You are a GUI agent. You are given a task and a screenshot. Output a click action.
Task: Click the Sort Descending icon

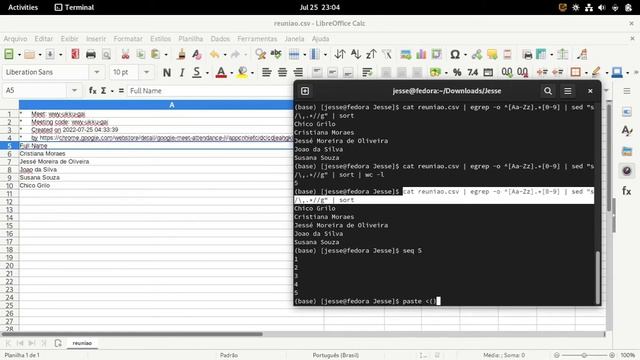coord(371,54)
